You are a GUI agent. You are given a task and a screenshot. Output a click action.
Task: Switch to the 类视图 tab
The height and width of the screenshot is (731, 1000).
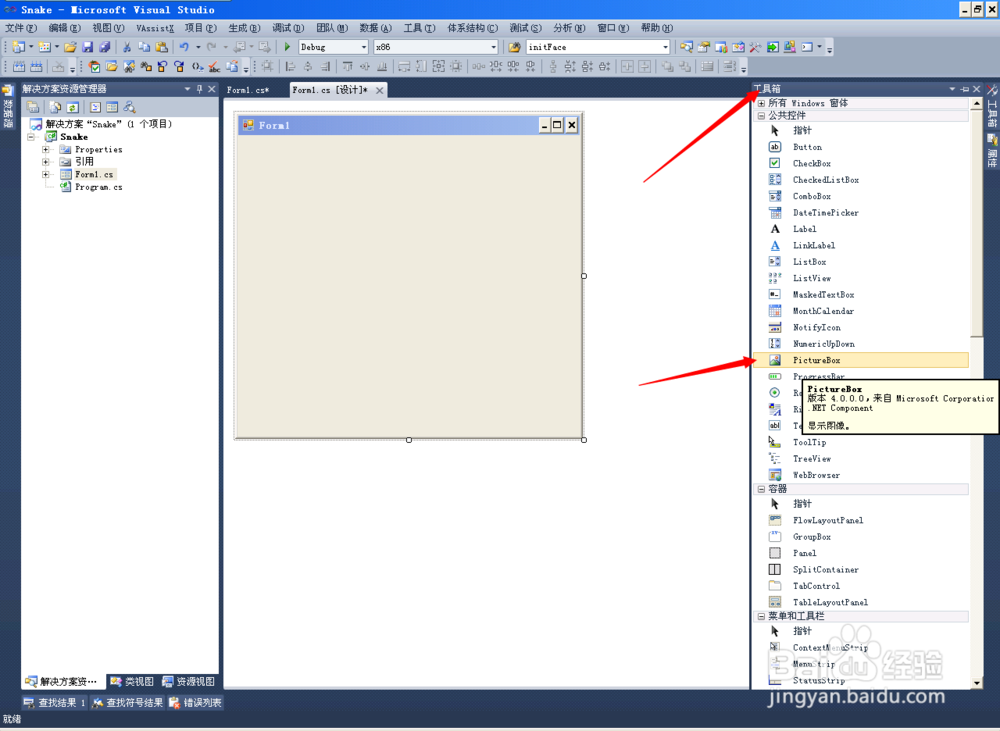coord(133,681)
